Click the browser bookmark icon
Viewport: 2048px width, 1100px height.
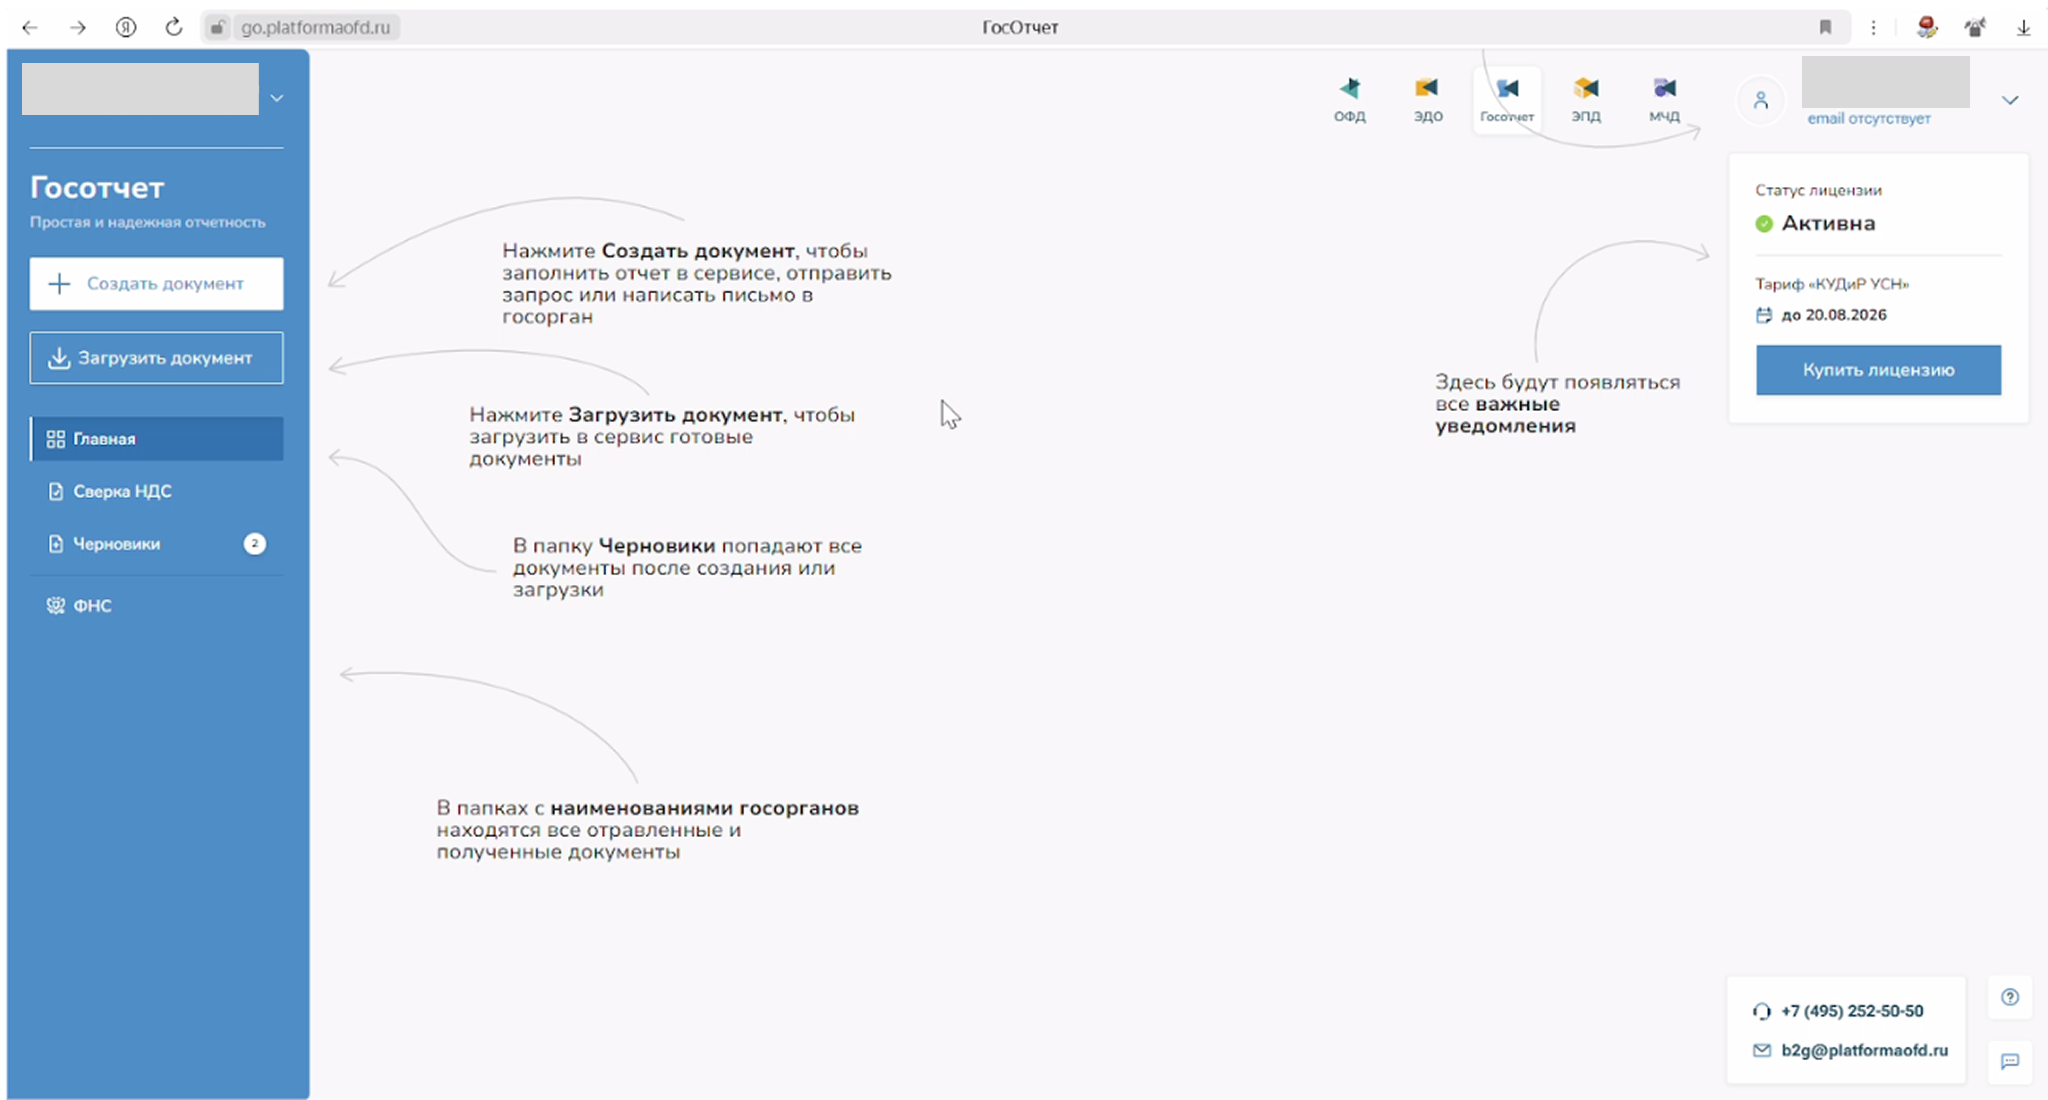pos(1825,27)
